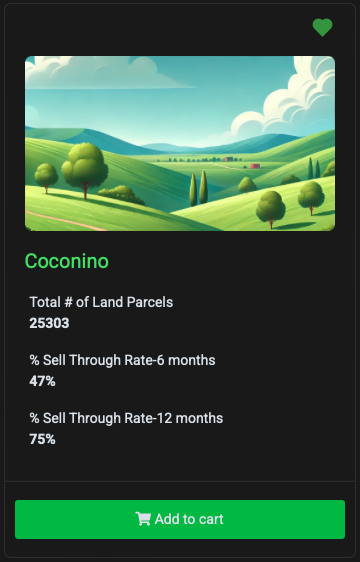The image size is (360, 562).
Task: Open the rolling hills landscape thumbnail
Action: coord(180,143)
